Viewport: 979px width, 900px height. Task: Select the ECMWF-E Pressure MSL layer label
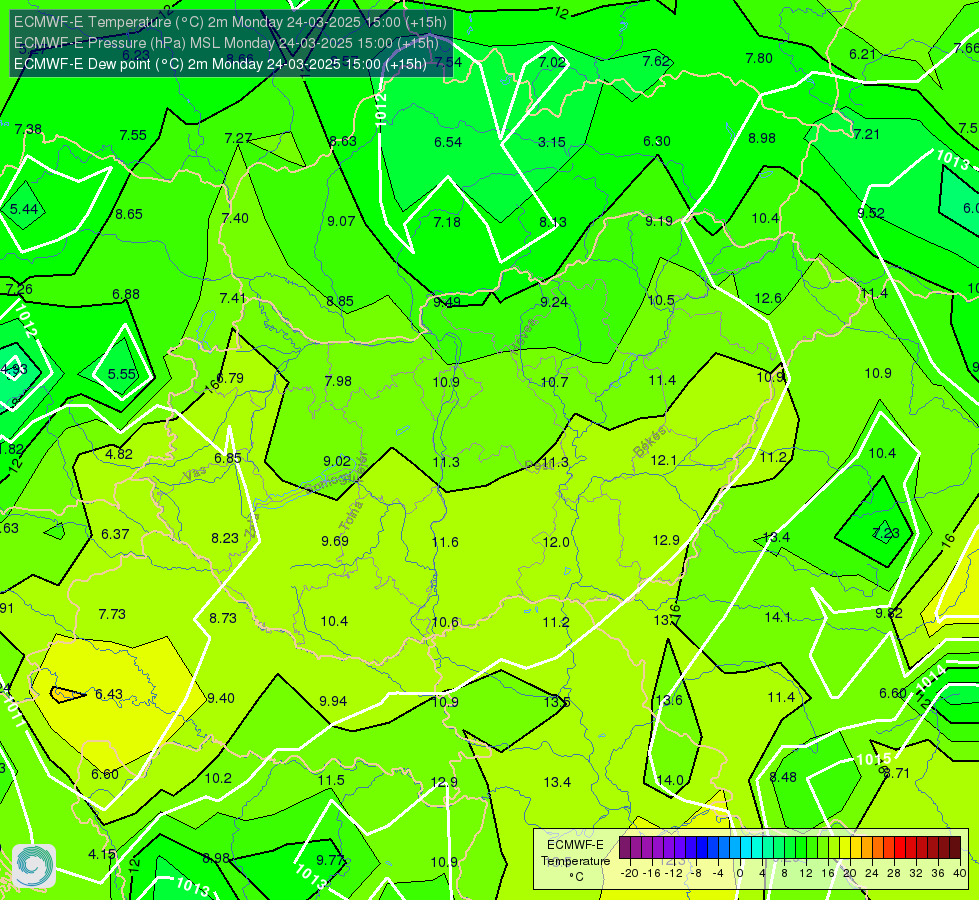click(226, 43)
